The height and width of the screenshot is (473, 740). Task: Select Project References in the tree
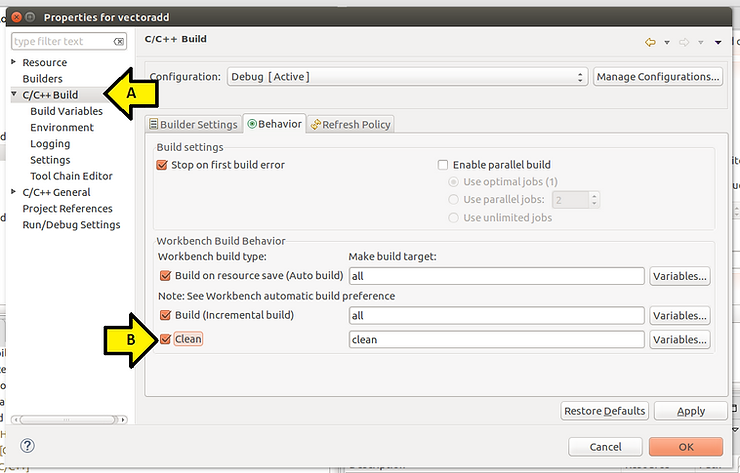tap(67, 209)
